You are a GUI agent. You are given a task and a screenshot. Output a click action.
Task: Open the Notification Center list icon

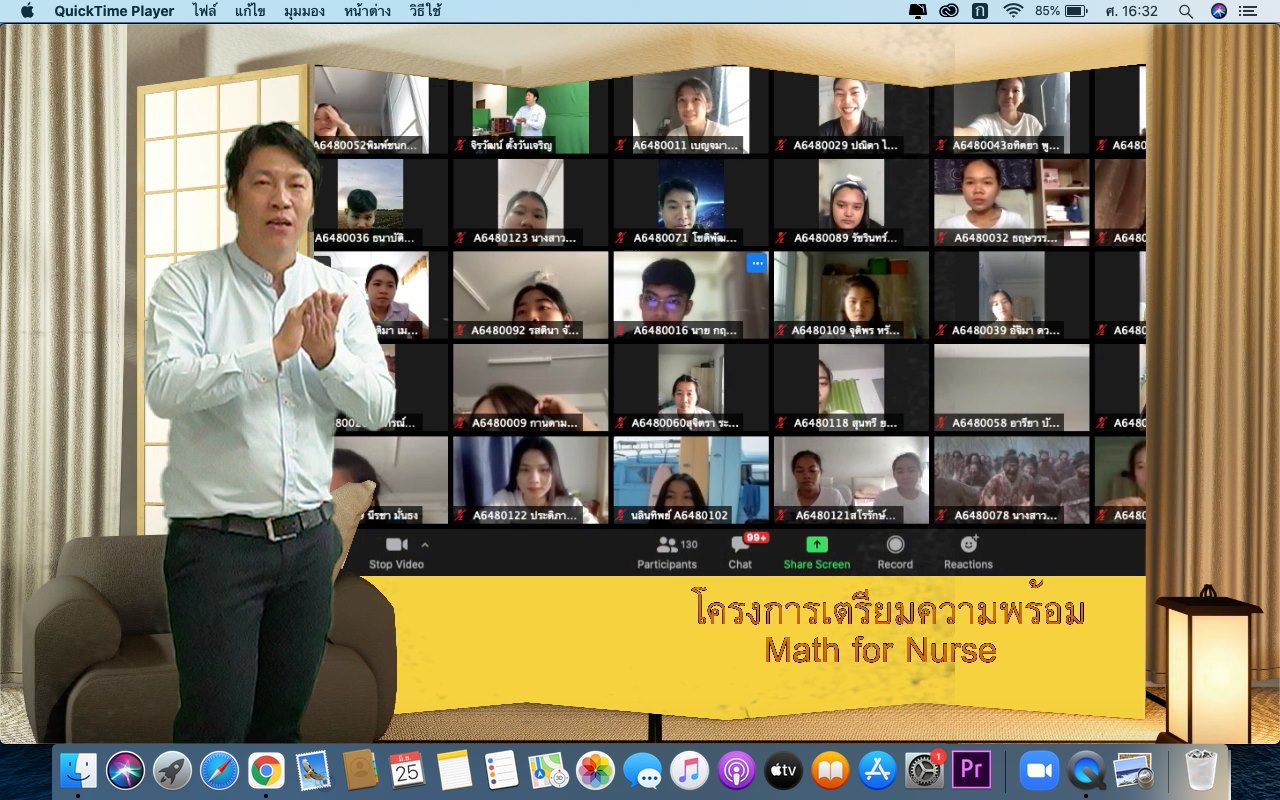1247,11
